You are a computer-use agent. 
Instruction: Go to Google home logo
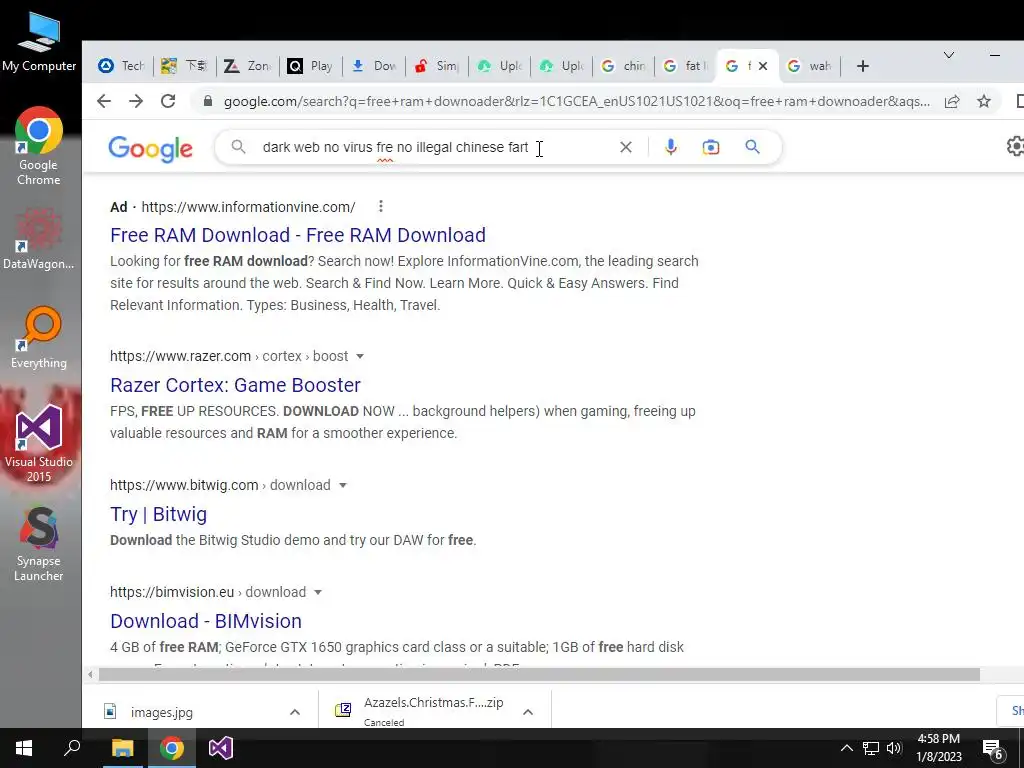(150, 149)
